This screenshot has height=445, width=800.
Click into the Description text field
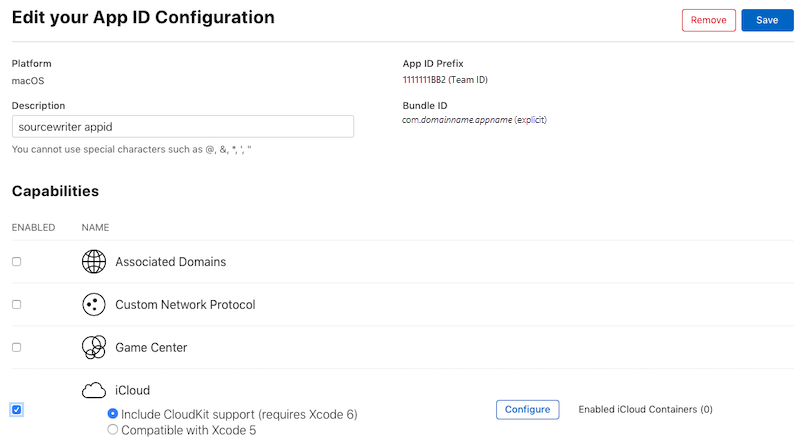pyautogui.click(x=183, y=127)
